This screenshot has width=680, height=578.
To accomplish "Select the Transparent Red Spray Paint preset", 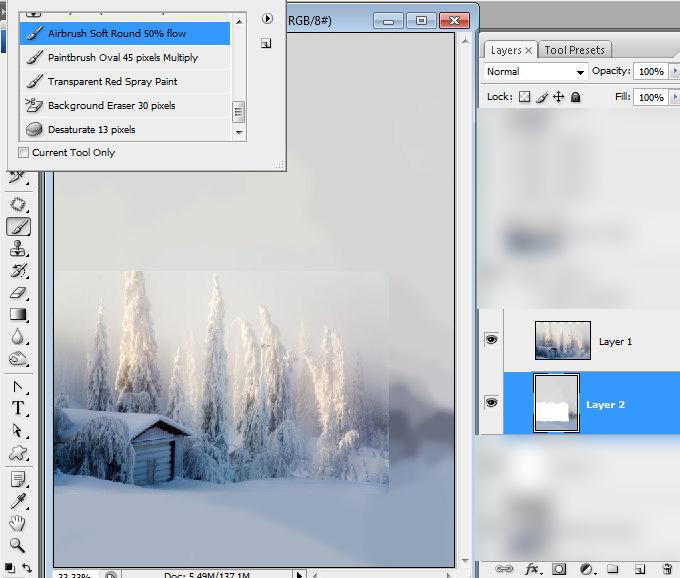I will 112,82.
